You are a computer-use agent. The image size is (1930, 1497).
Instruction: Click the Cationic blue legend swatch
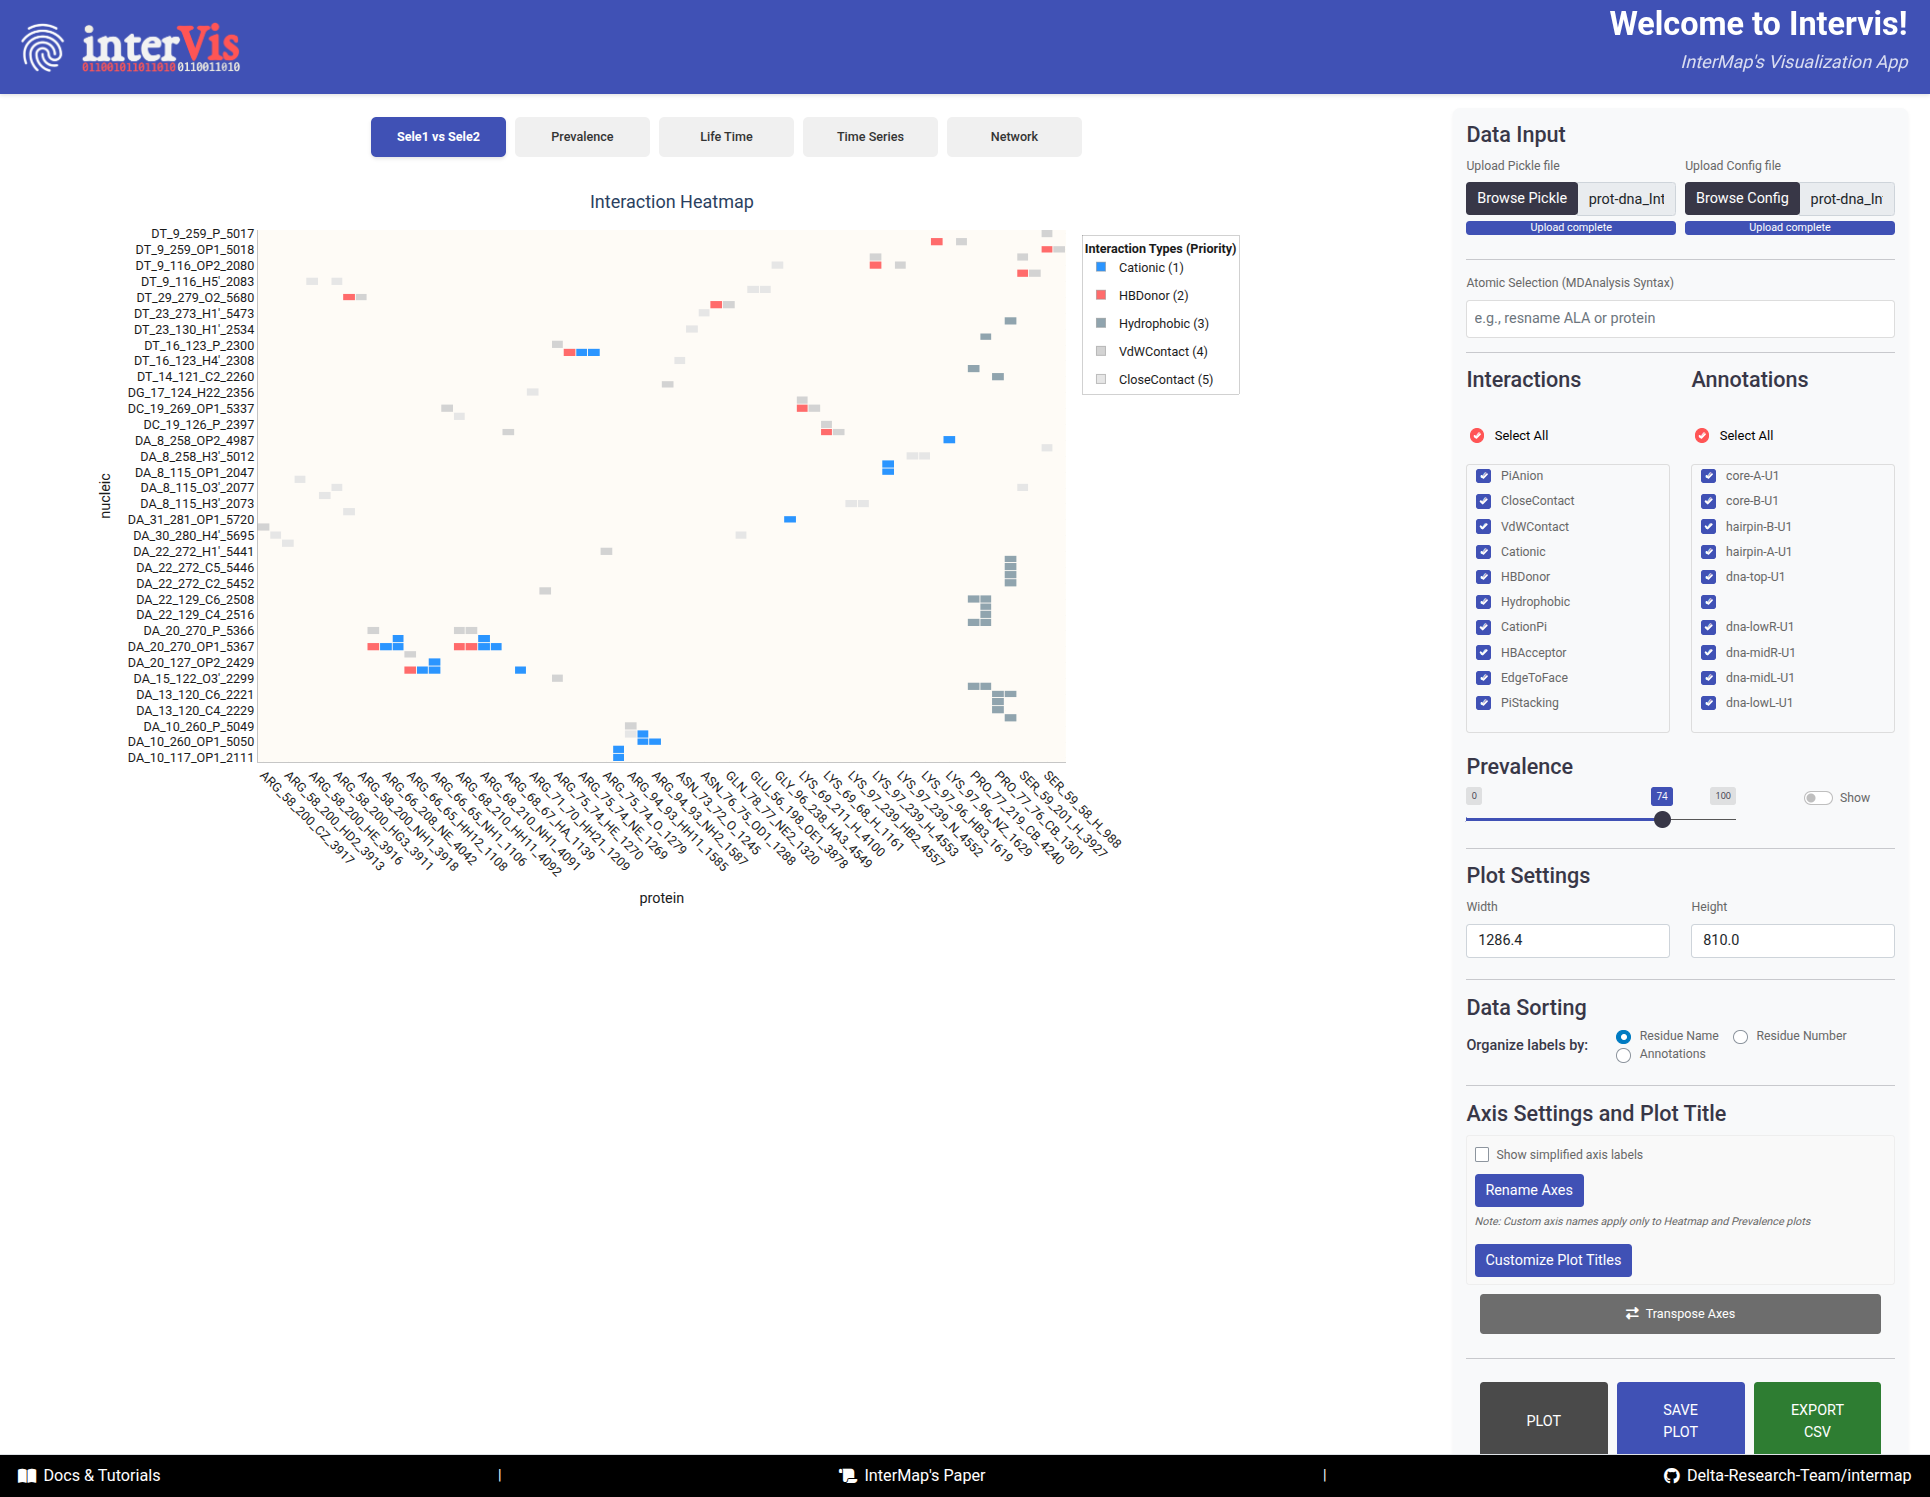pyautogui.click(x=1101, y=267)
